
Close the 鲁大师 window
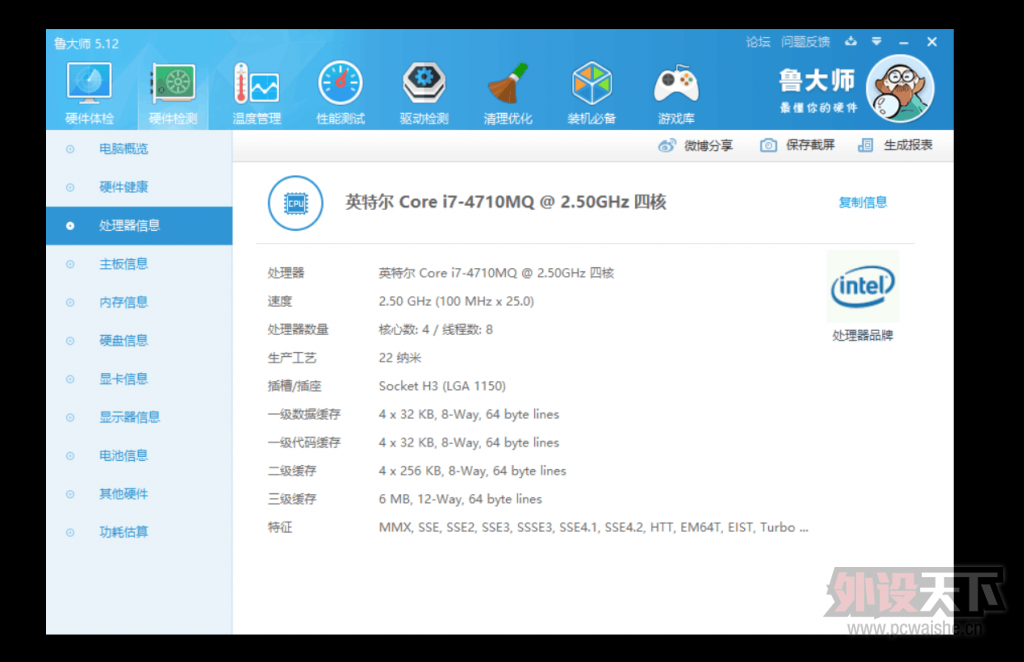932,42
